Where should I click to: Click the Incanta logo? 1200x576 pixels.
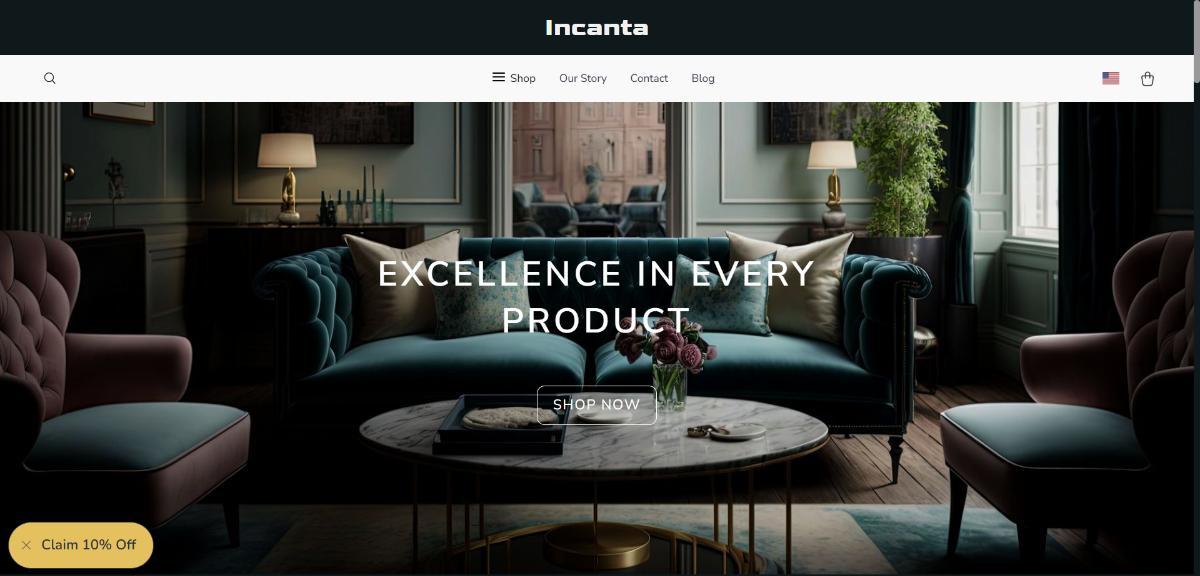(597, 28)
